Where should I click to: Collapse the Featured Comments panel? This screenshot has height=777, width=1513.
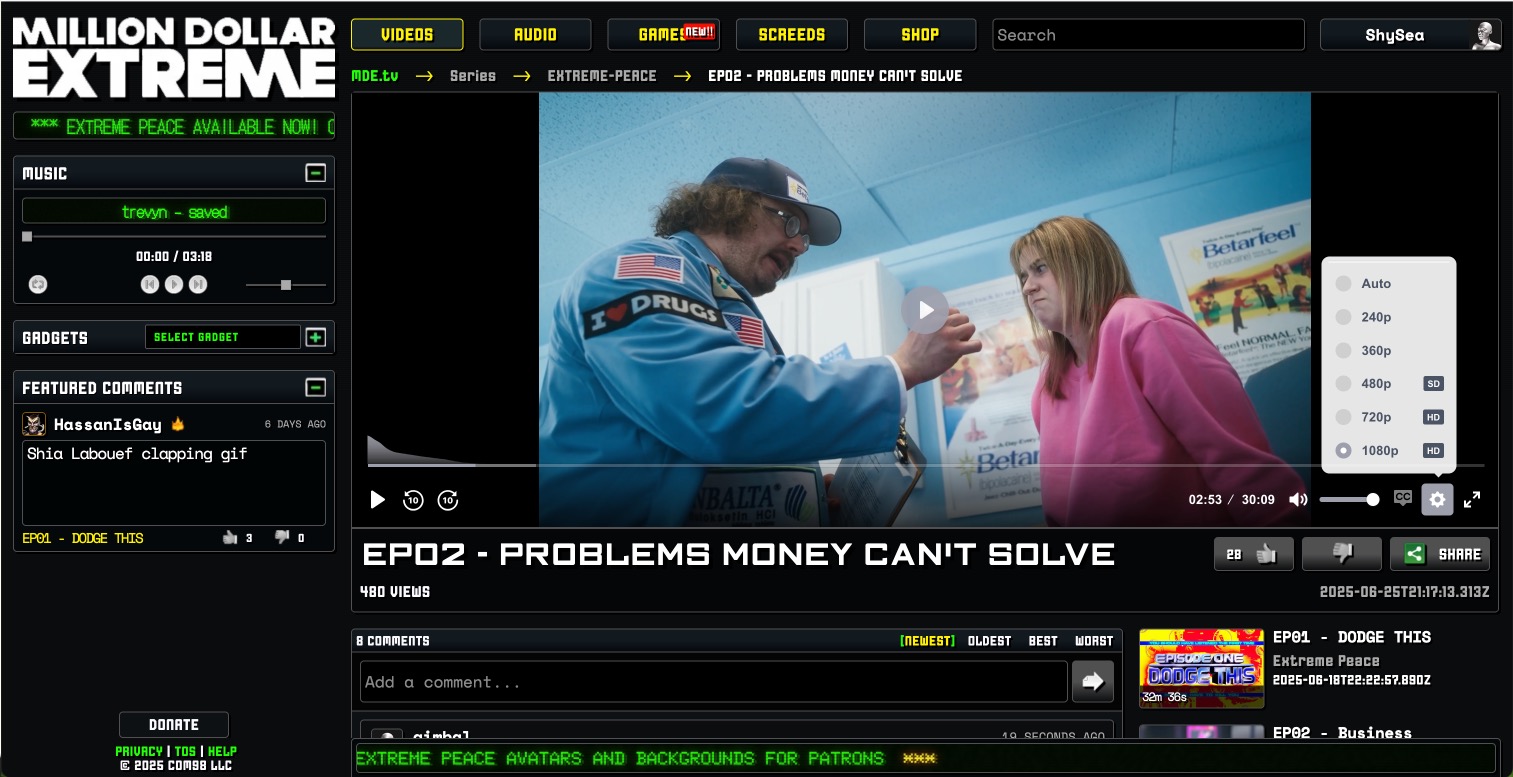pos(315,387)
